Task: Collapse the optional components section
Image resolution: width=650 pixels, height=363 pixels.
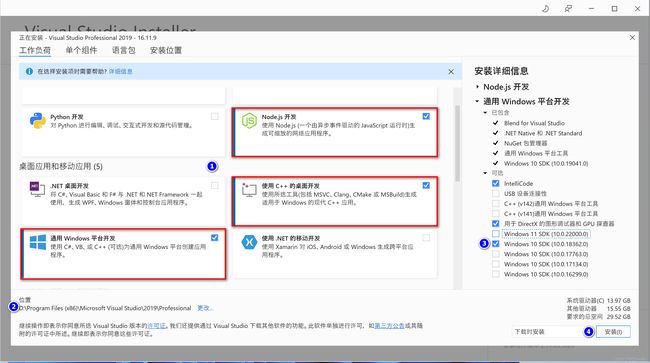Action: (485, 173)
